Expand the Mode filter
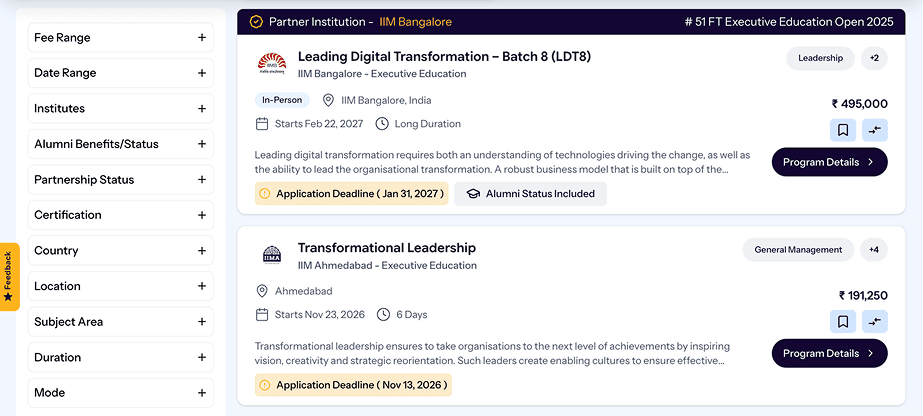 coord(121,392)
